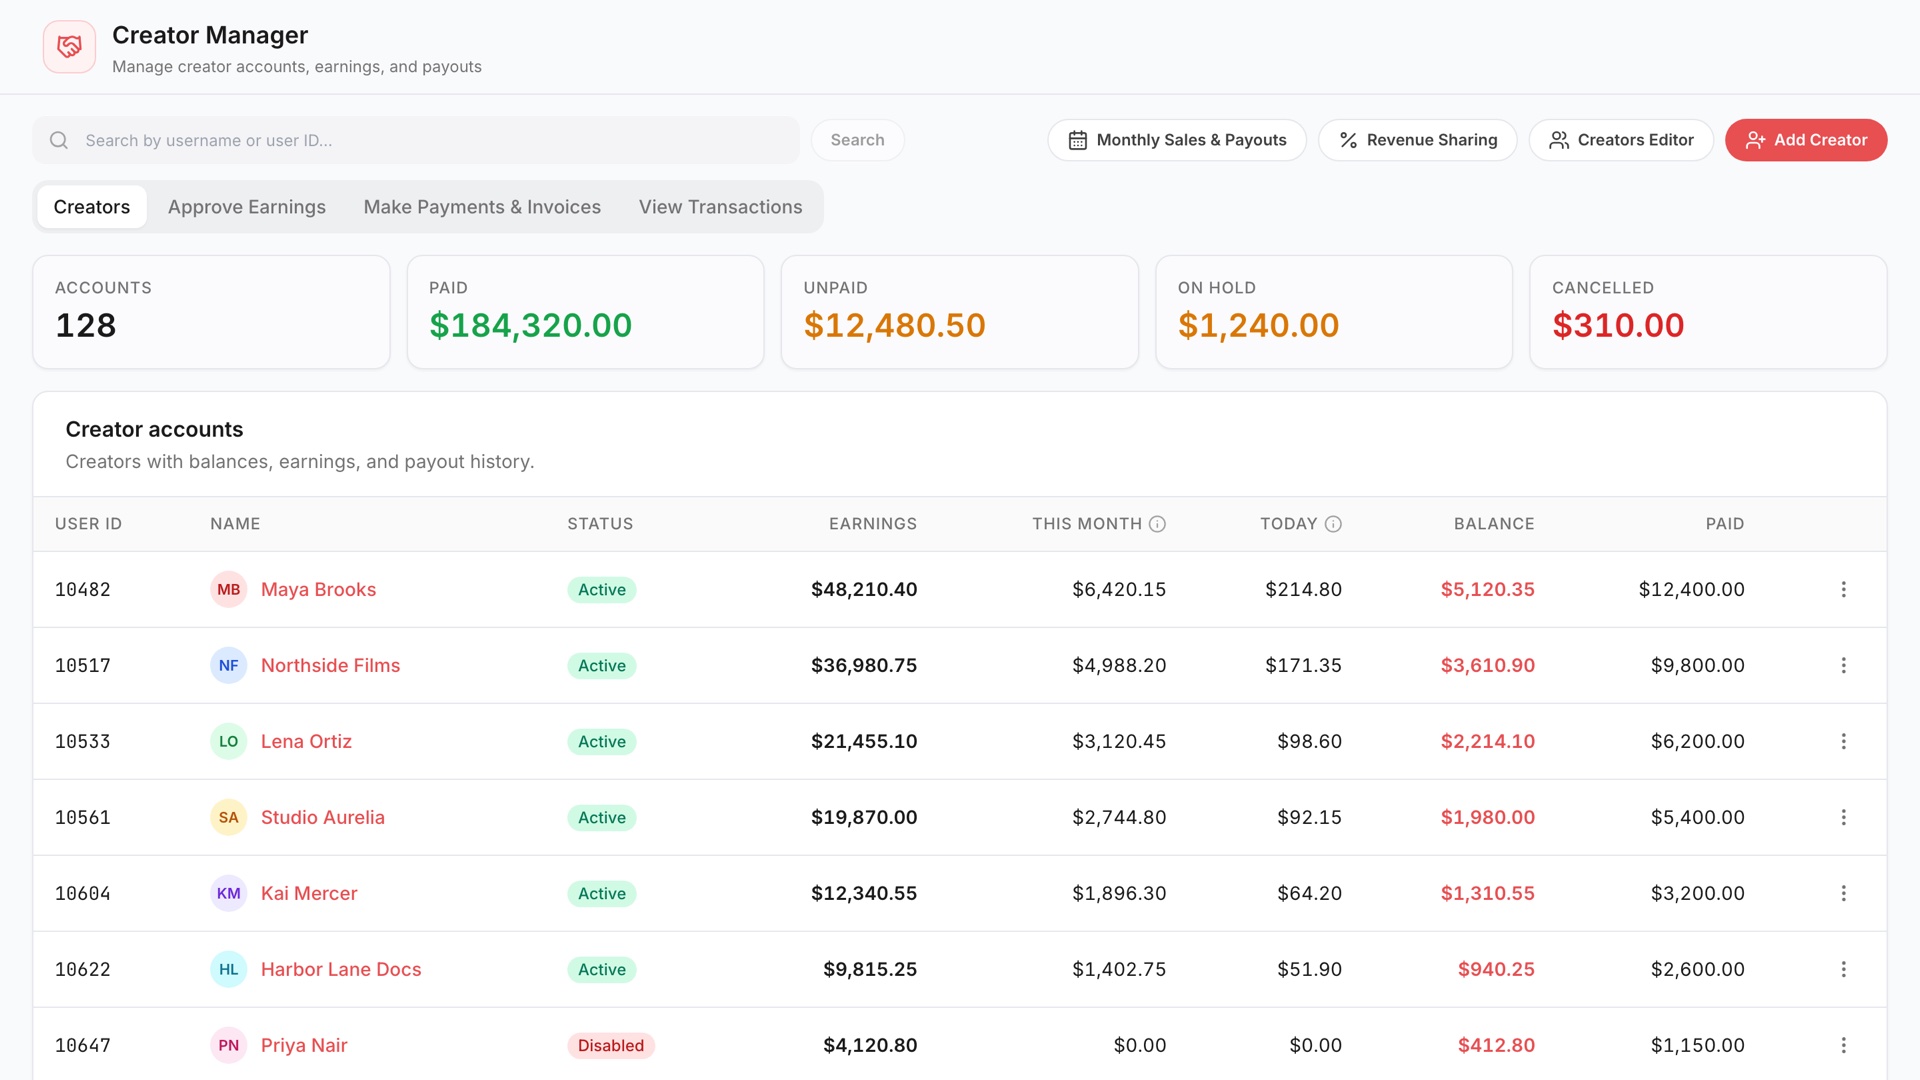The width and height of the screenshot is (1920, 1080).
Task: Open Make Payments & Invoices tab
Action: (x=482, y=207)
